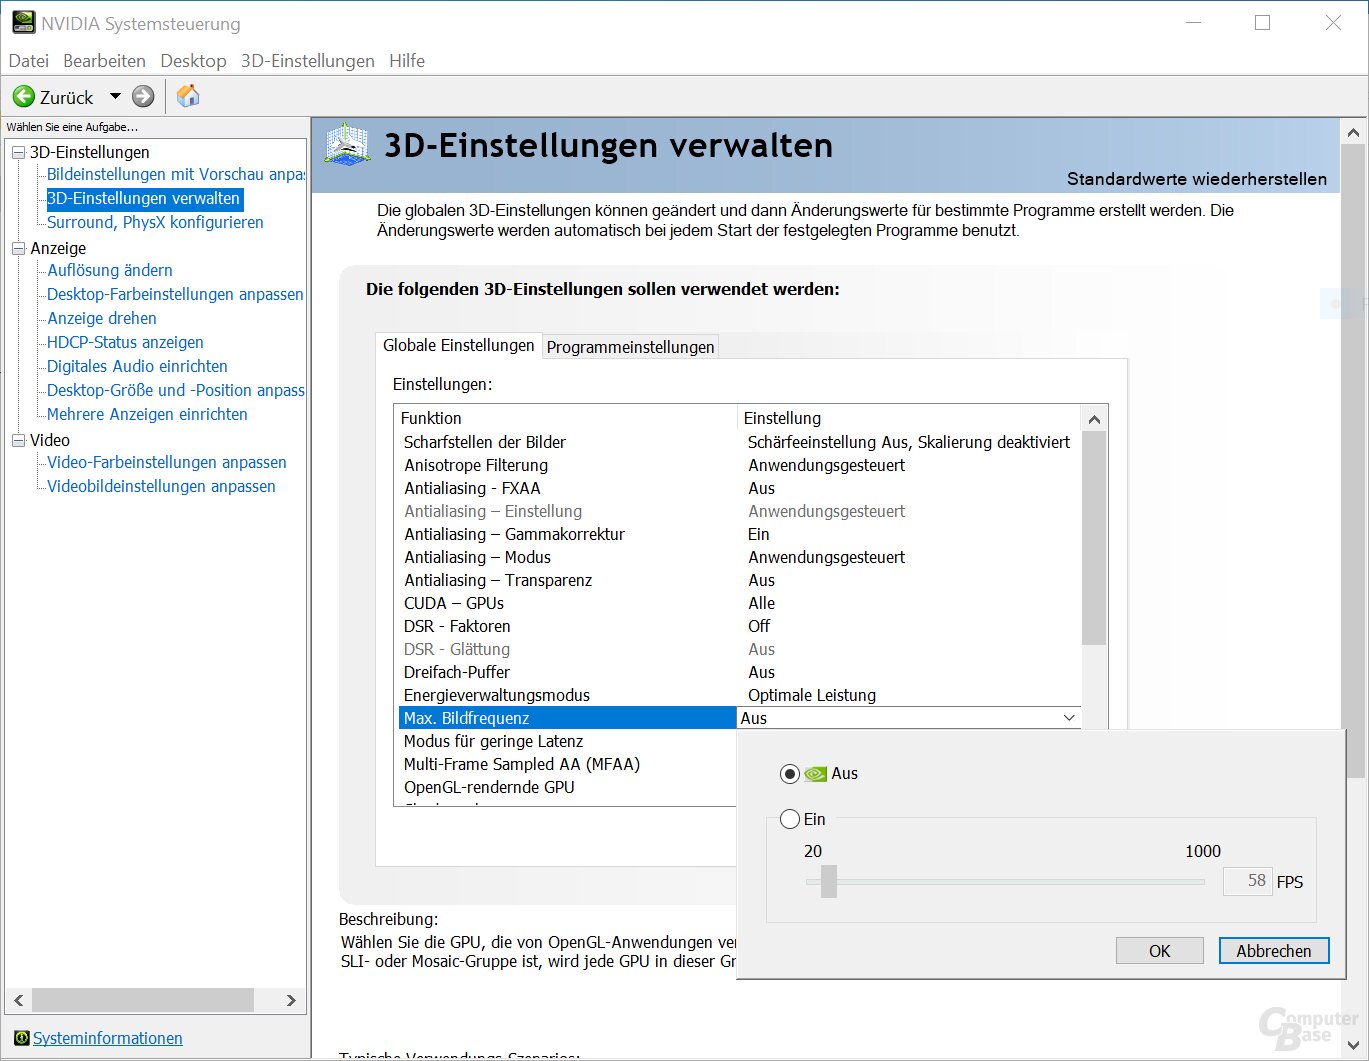Click the sidebar horizontal scroll right arrow
The height and width of the screenshot is (1061, 1369).
tap(291, 1000)
